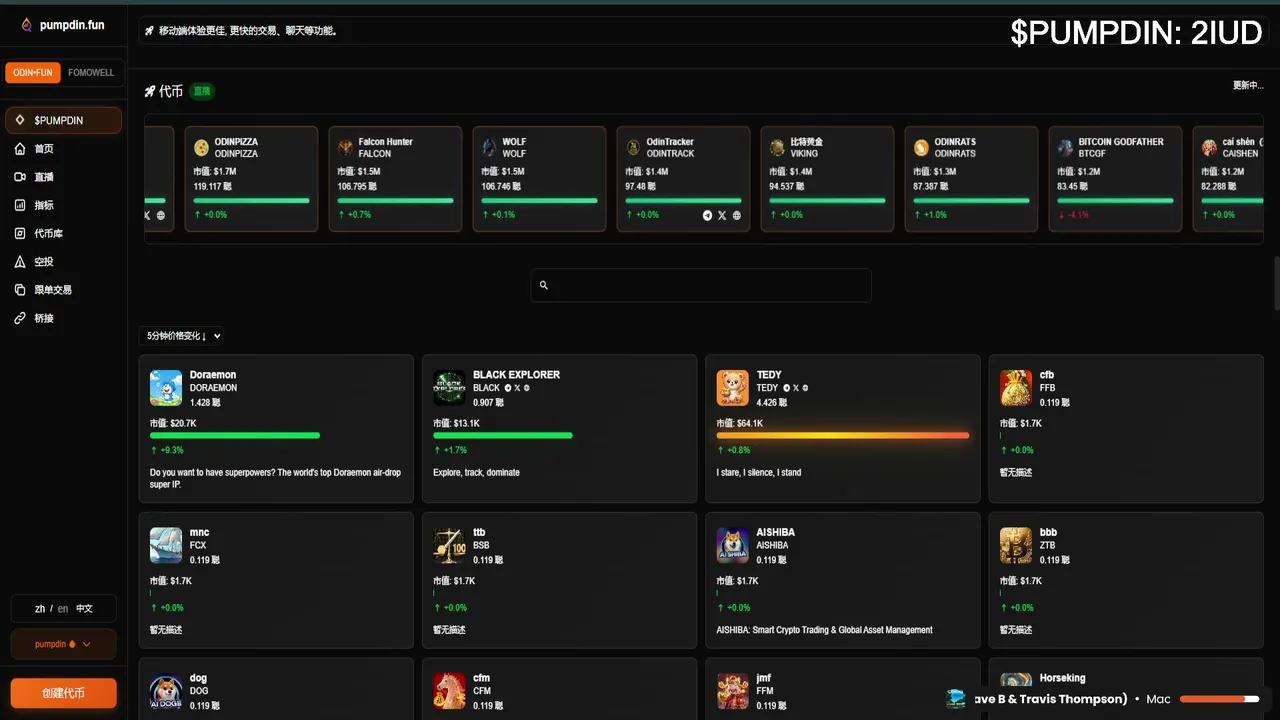Expand the pumpdin account dropdown

coord(63,645)
